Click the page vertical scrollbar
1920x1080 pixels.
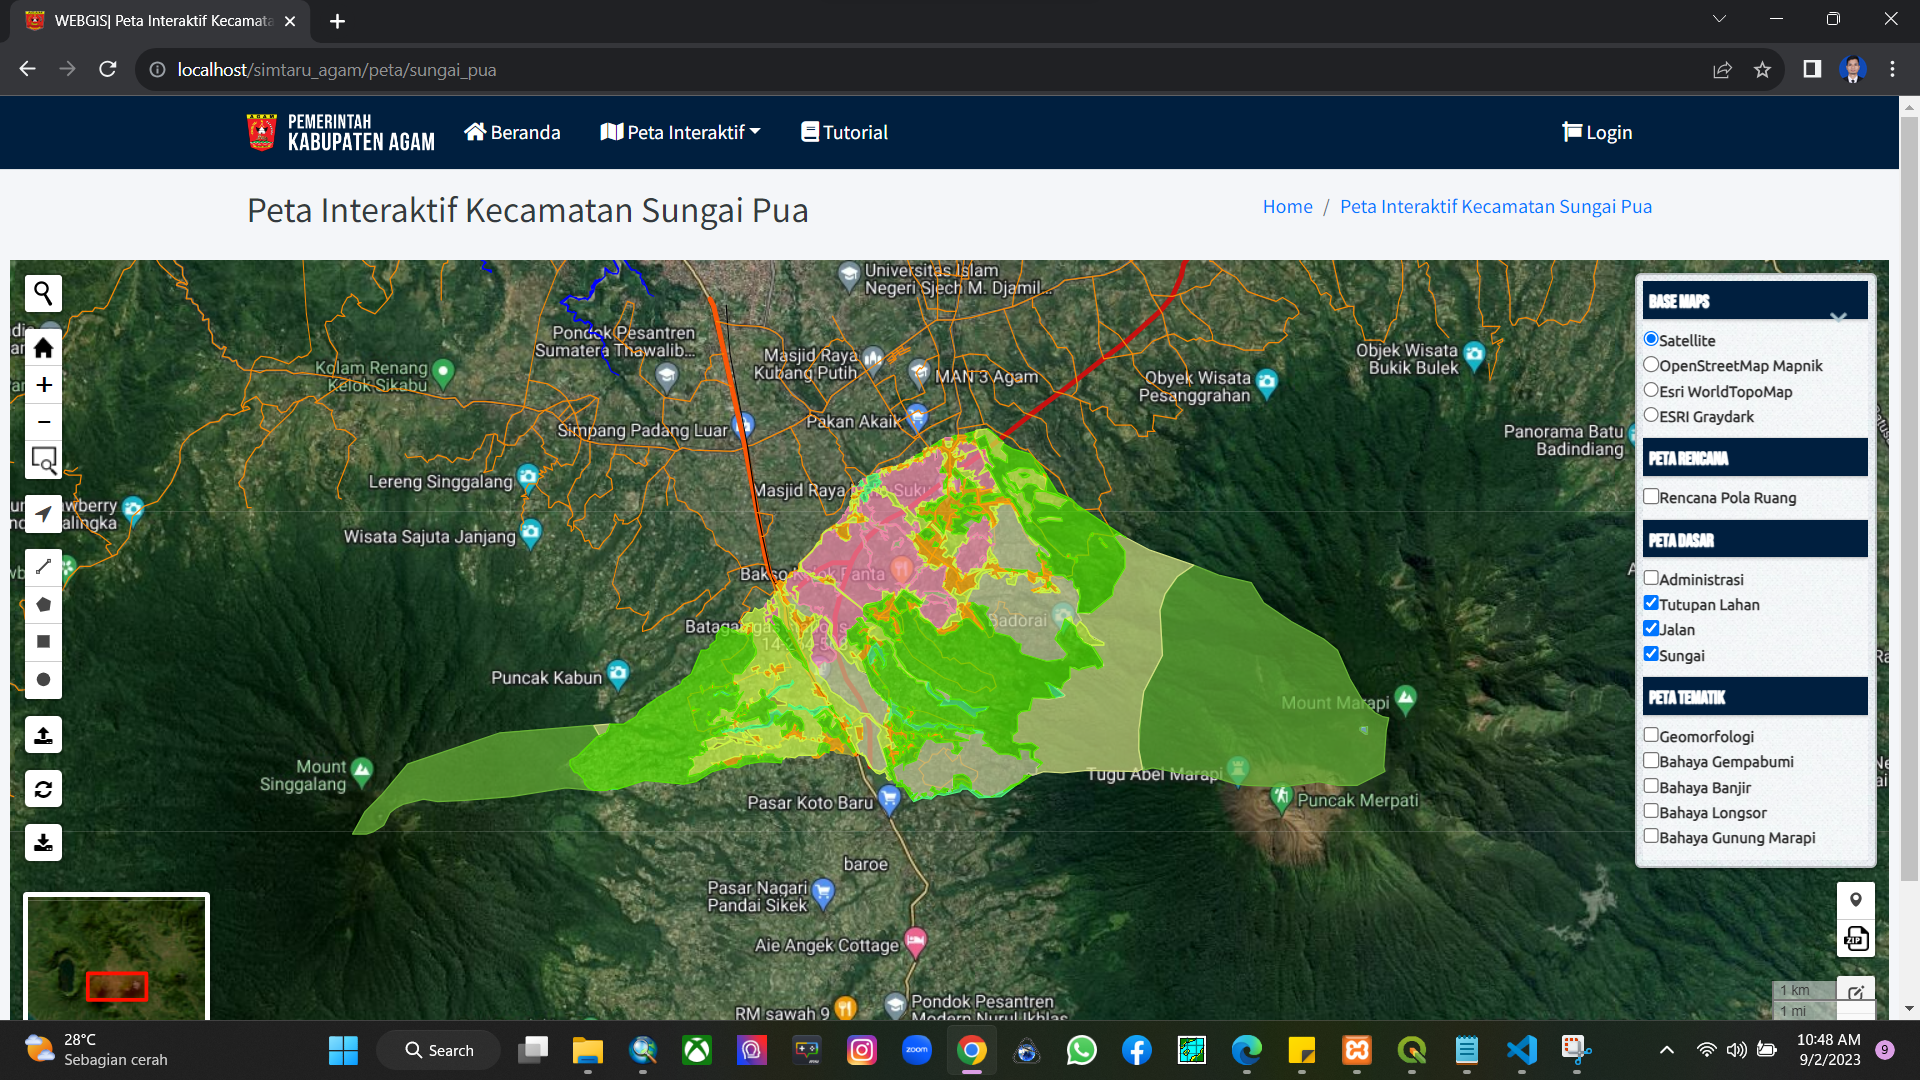pyautogui.click(x=1909, y=500)
